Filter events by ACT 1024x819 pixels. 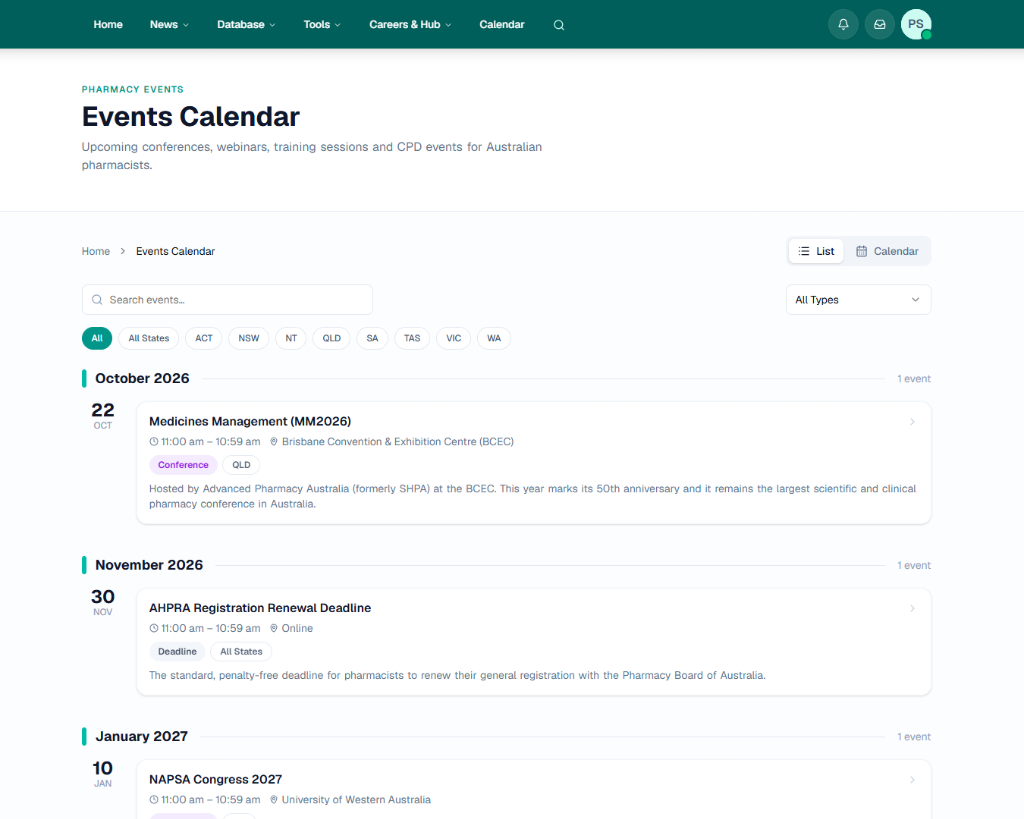click(204, 338)
